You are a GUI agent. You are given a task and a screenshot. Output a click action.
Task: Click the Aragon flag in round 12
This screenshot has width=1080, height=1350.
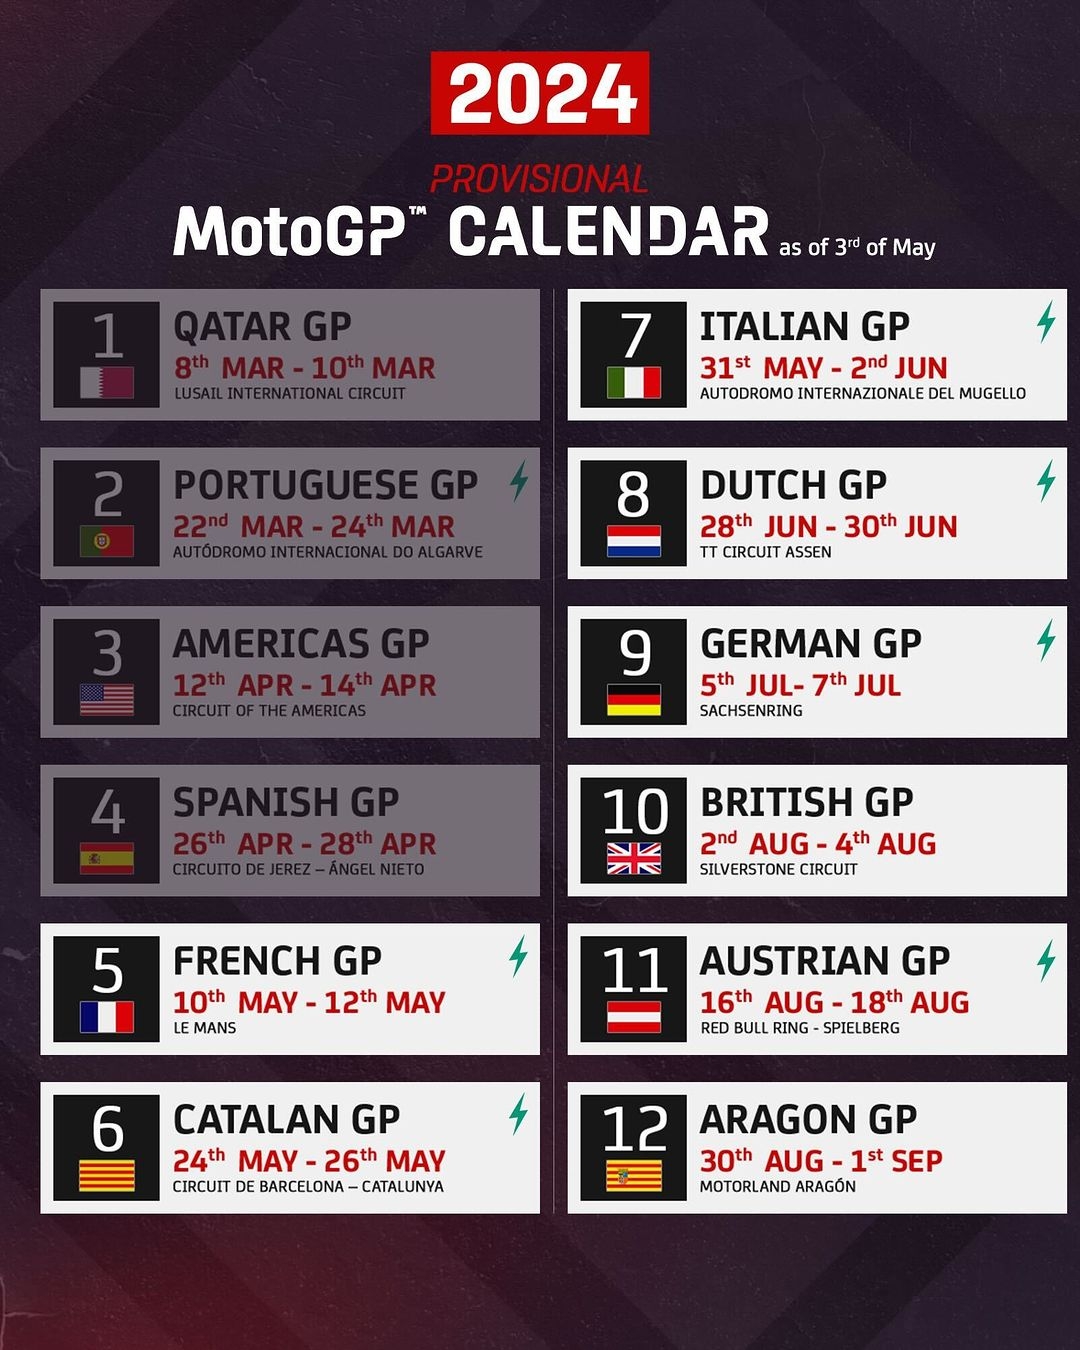634,1175
